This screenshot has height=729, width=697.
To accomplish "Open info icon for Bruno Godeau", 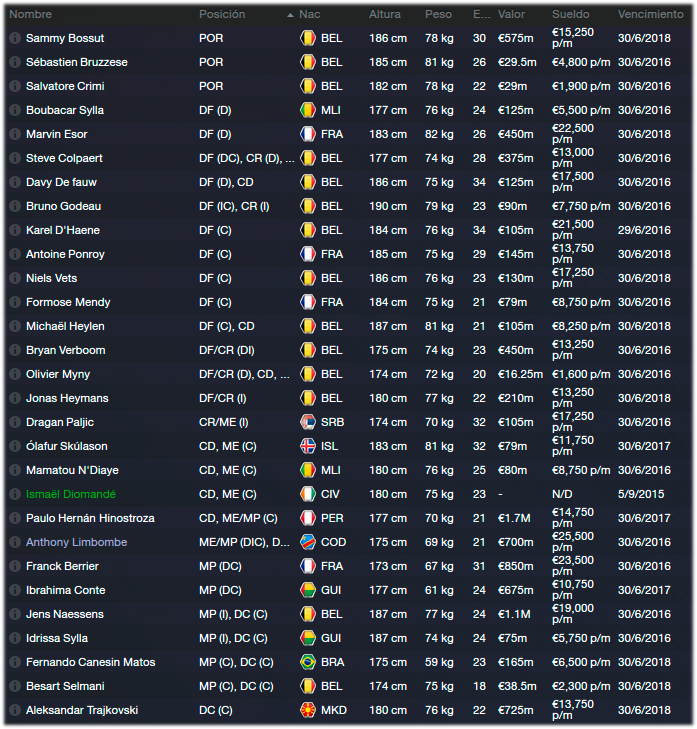I will [x=15, y=206].
